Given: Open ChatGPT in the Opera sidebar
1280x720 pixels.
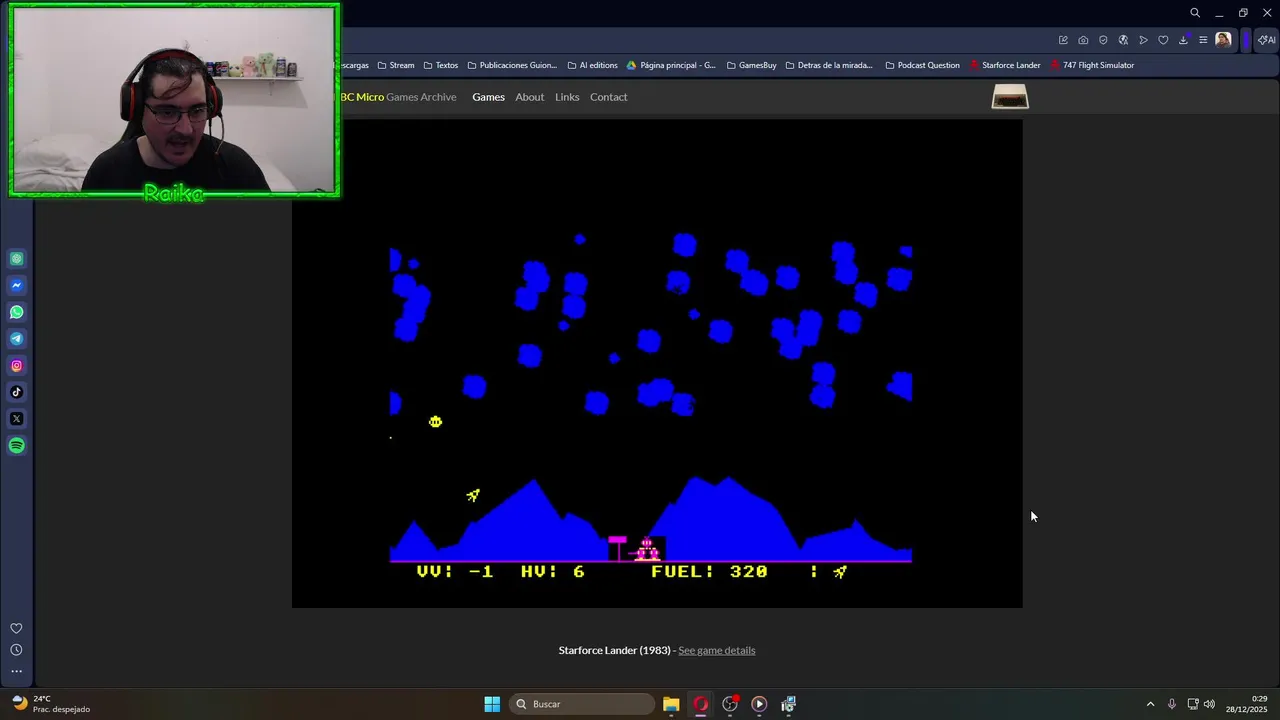Looking at the screenshot, I should click(17, 259).
